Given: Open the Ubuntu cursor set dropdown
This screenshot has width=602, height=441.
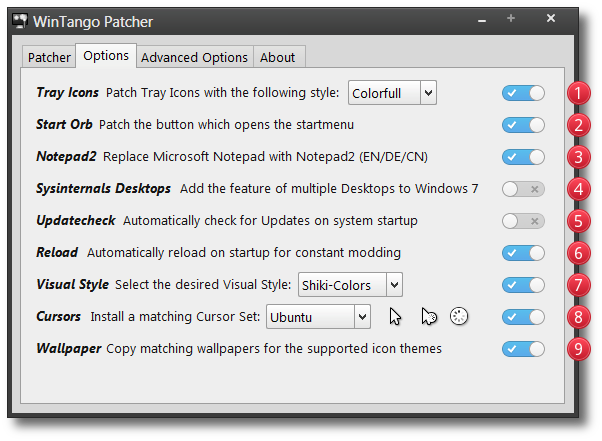Looking at the screenshot, I should [318, 317].
